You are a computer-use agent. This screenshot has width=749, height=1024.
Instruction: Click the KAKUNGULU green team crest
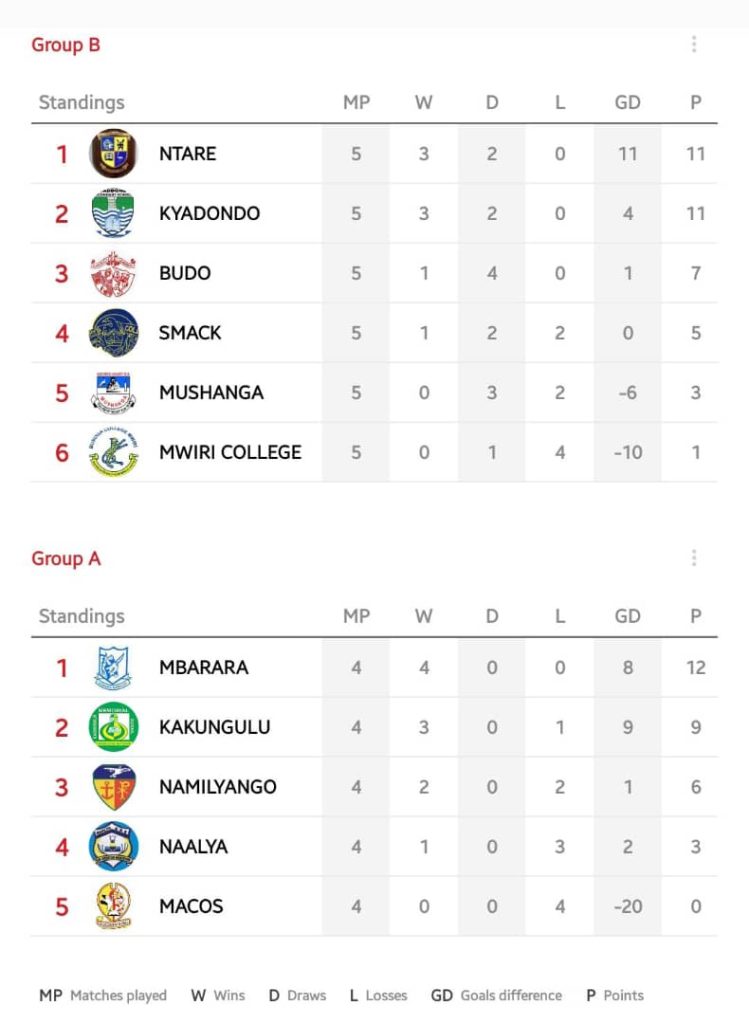coord(114,727)
